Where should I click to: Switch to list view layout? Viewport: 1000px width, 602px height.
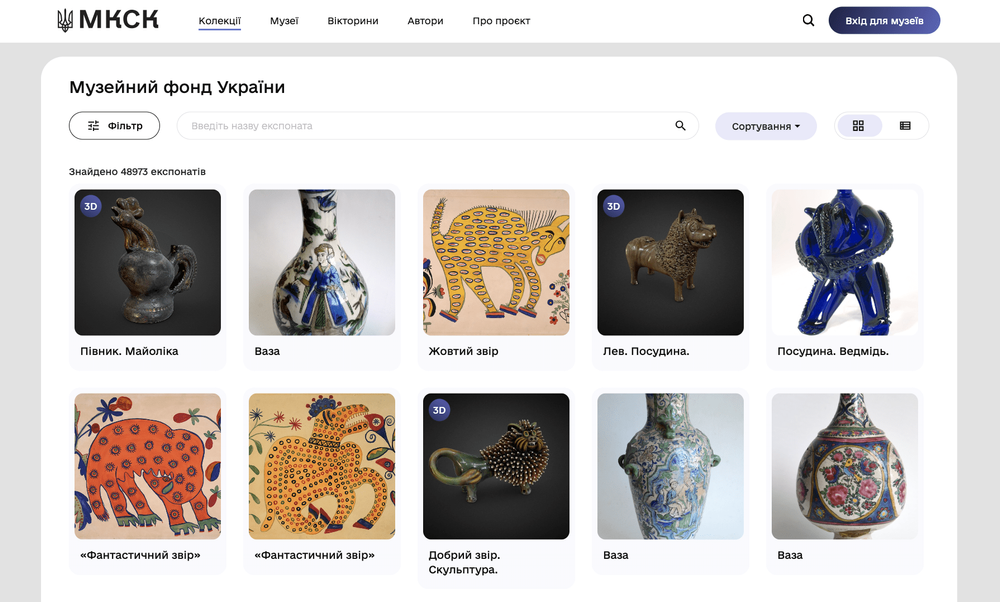coord(905,126)
